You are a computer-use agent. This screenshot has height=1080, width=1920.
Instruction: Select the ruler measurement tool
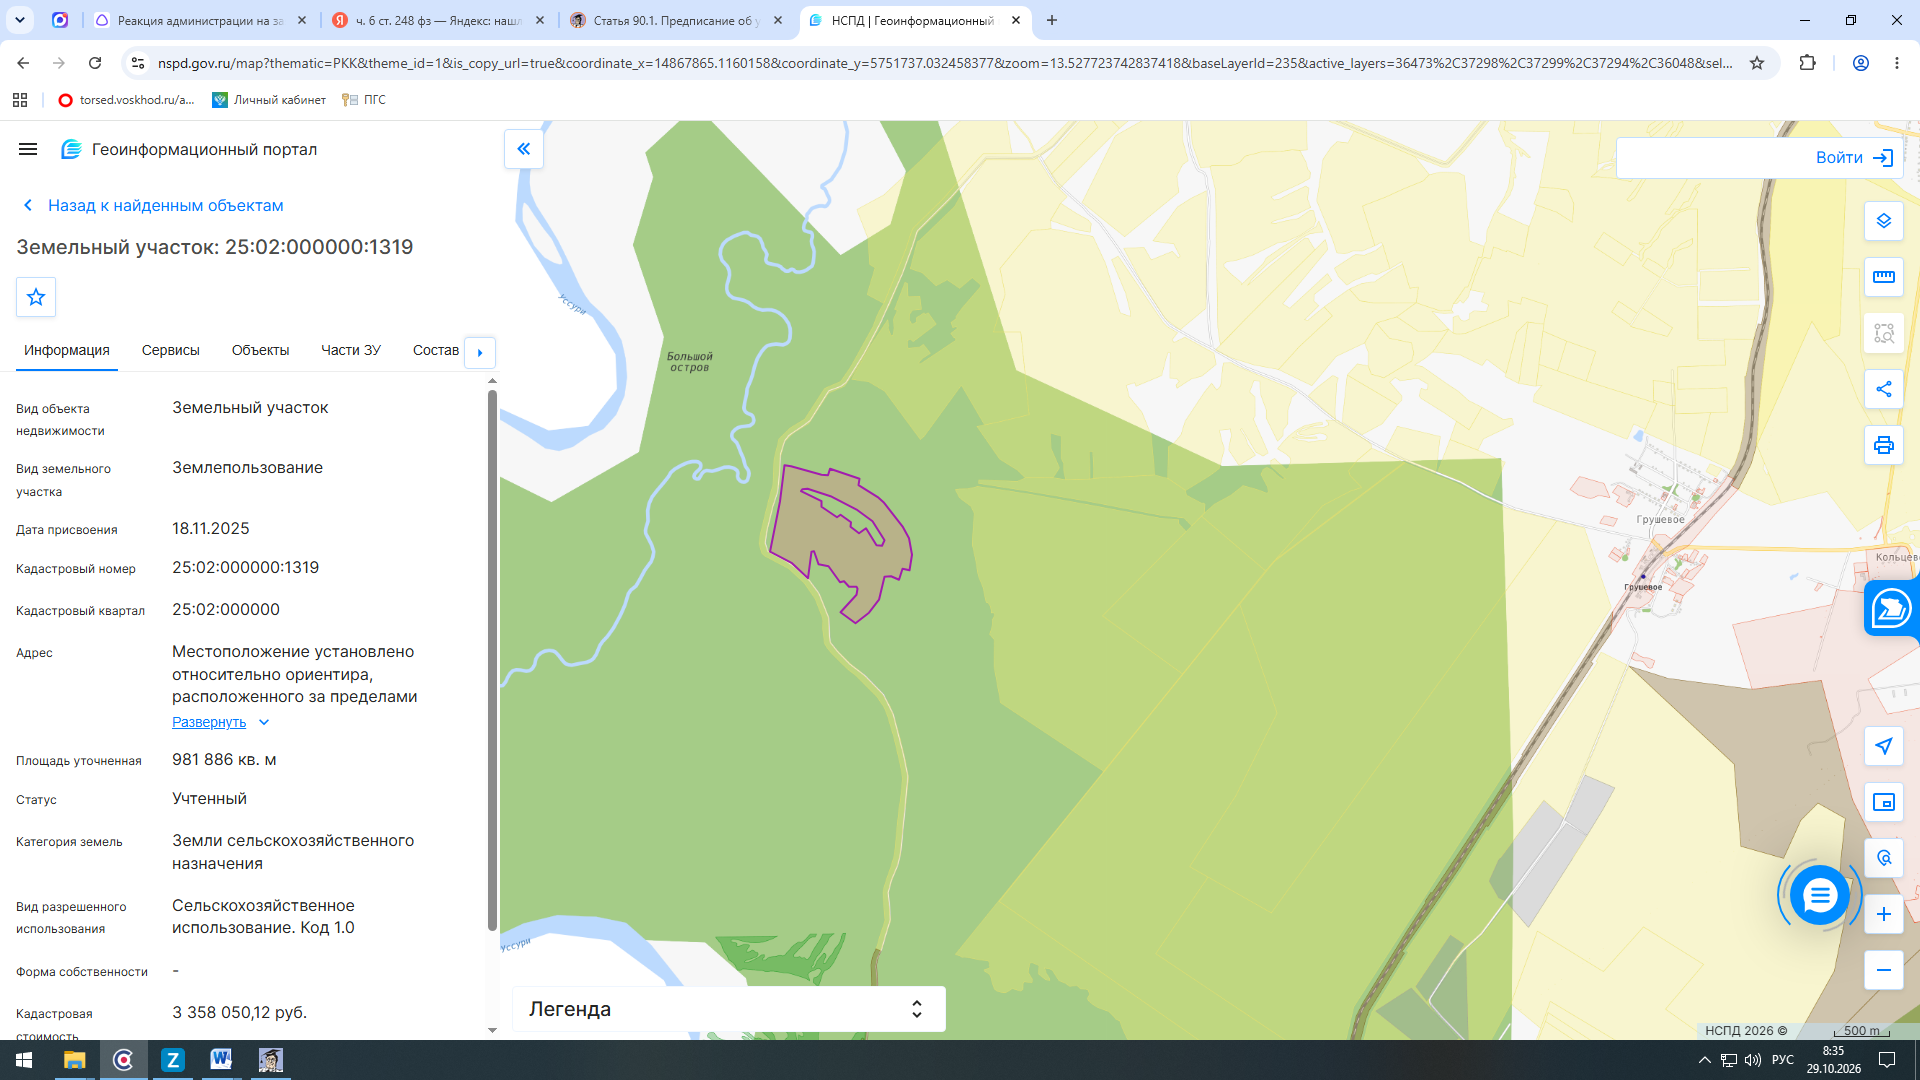tap(1883, 277)
